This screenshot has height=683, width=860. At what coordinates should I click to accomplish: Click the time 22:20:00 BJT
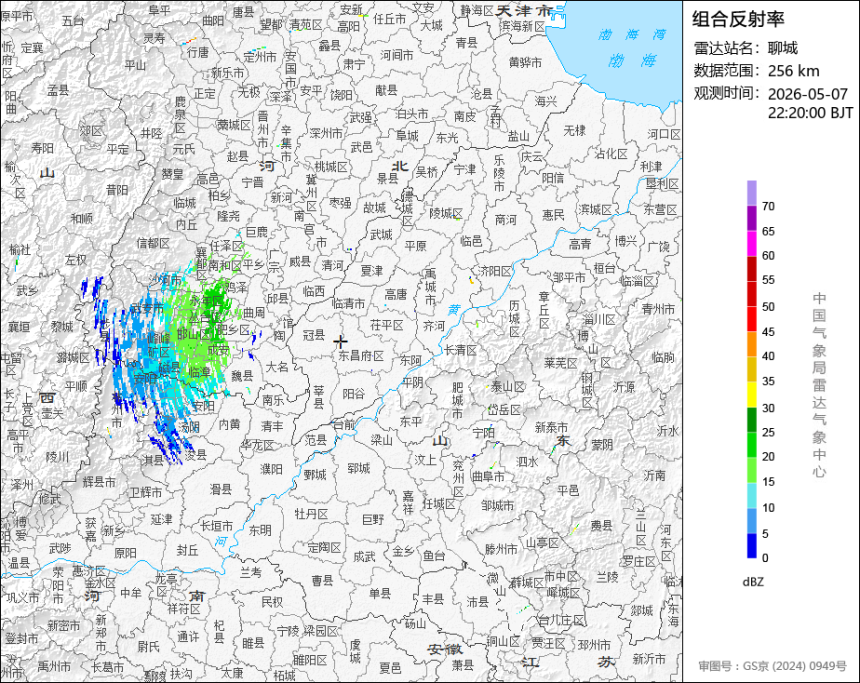point(810,112)
